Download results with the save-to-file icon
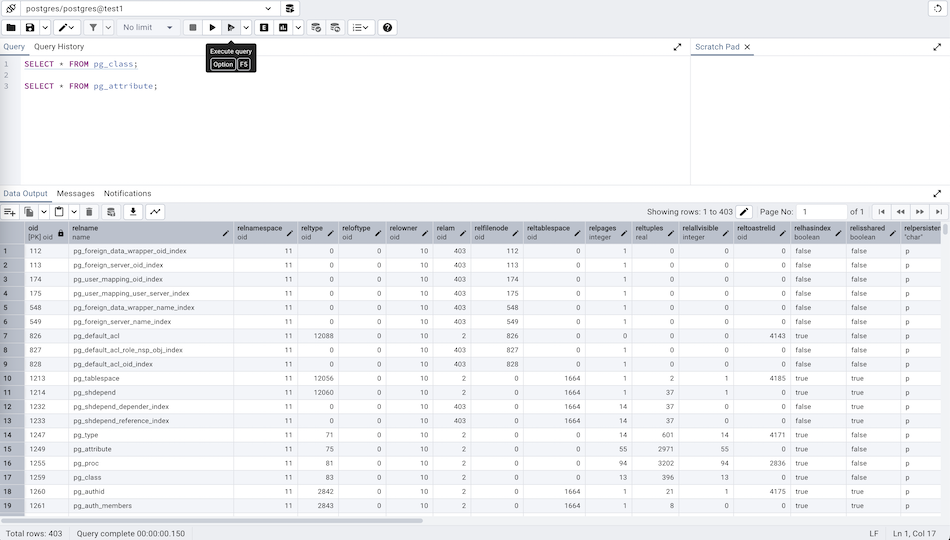Viewport: 950px width, 540px height. coord(133,212)
